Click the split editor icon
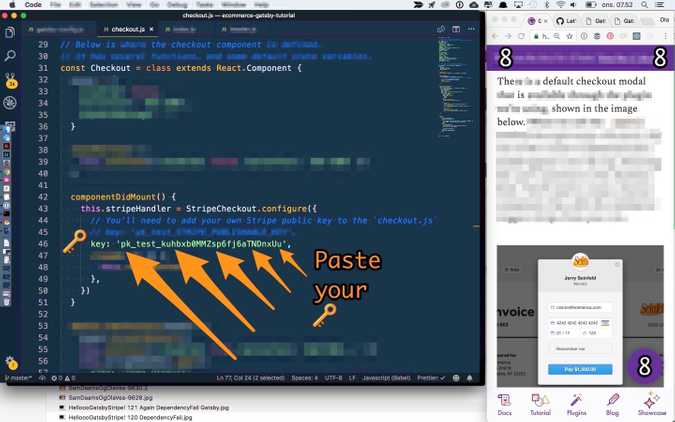 coord(456,30)
